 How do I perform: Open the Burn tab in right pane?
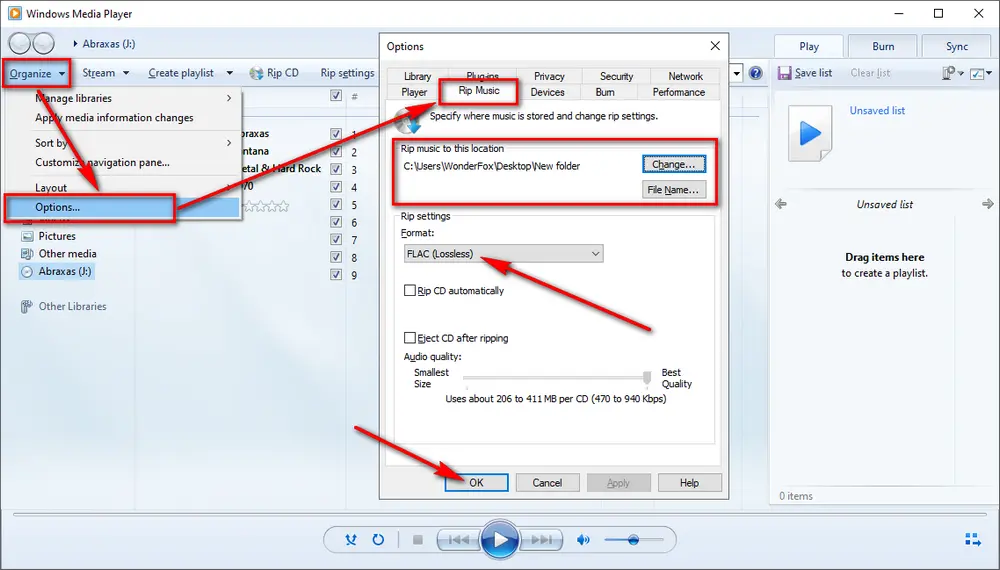[883, 46]
